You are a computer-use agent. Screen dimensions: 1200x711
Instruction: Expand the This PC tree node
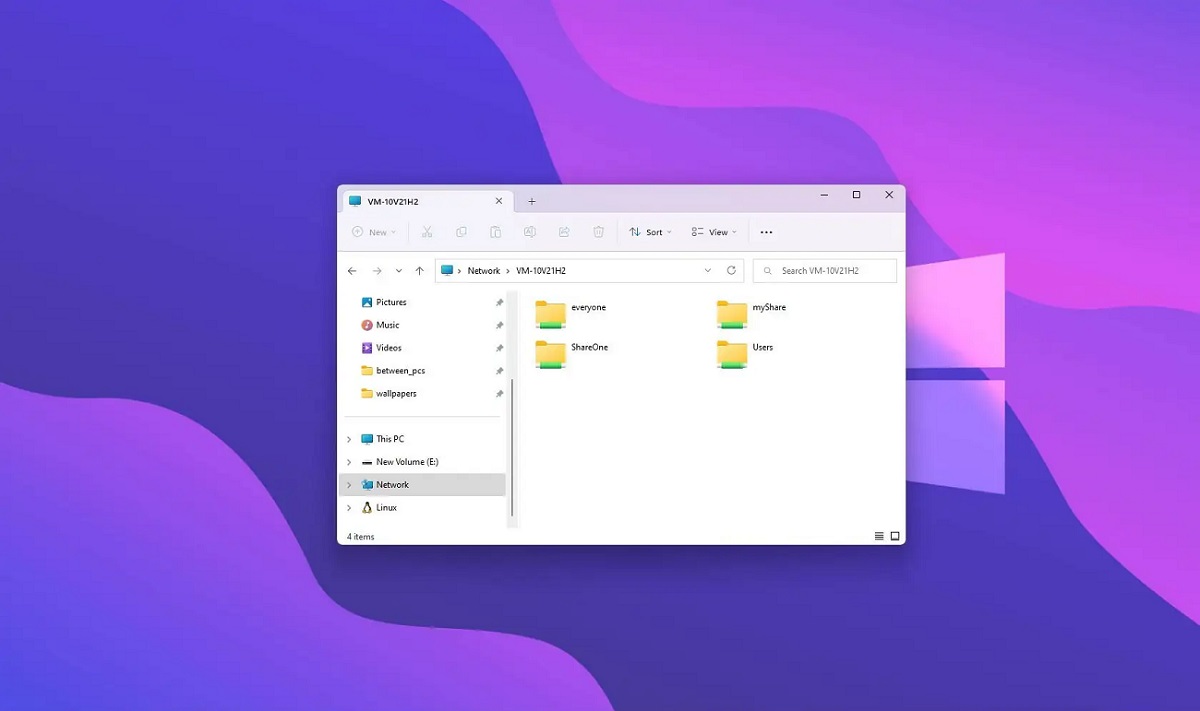(x=349, y=439)
